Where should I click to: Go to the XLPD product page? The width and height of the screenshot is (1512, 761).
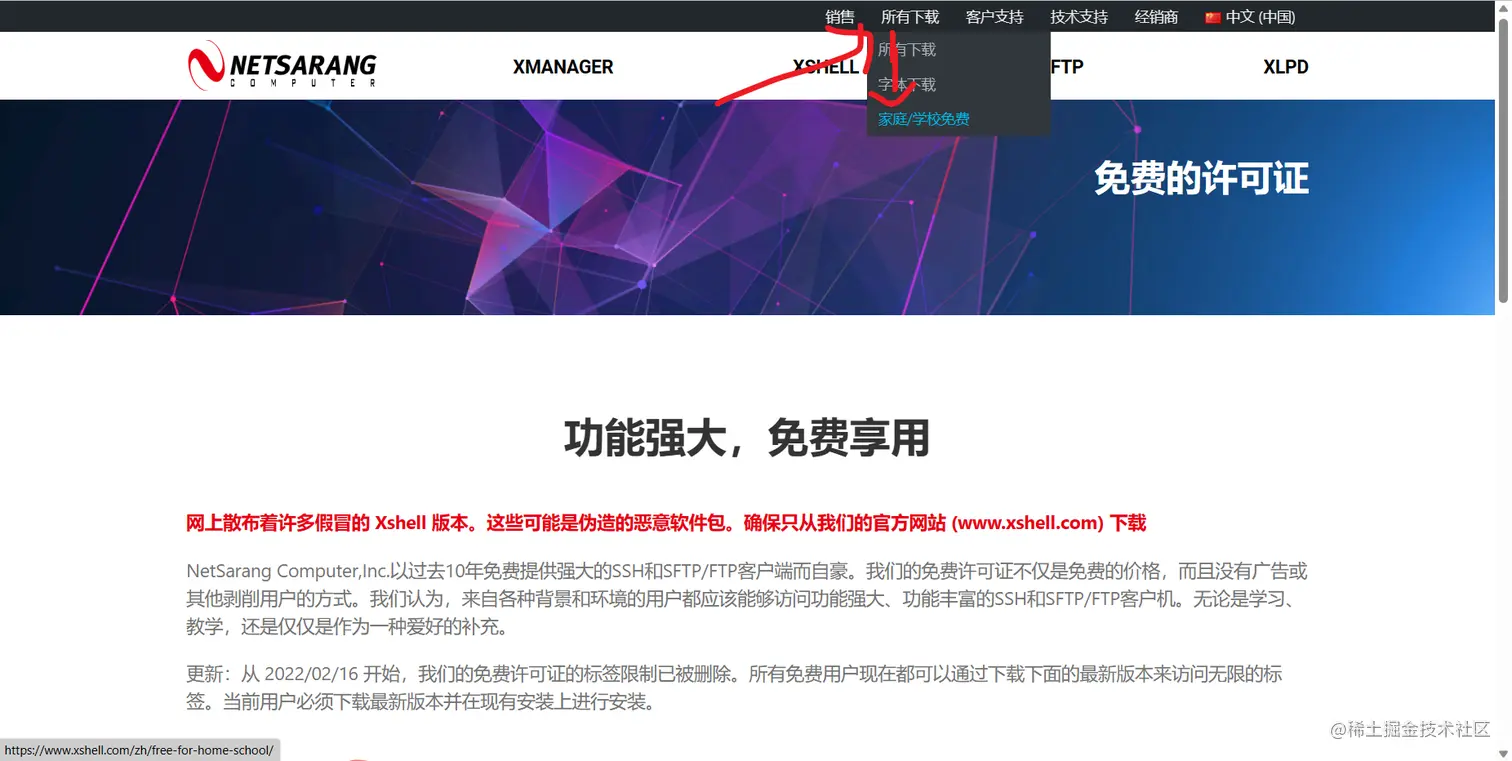click(x=1286, y=67)
